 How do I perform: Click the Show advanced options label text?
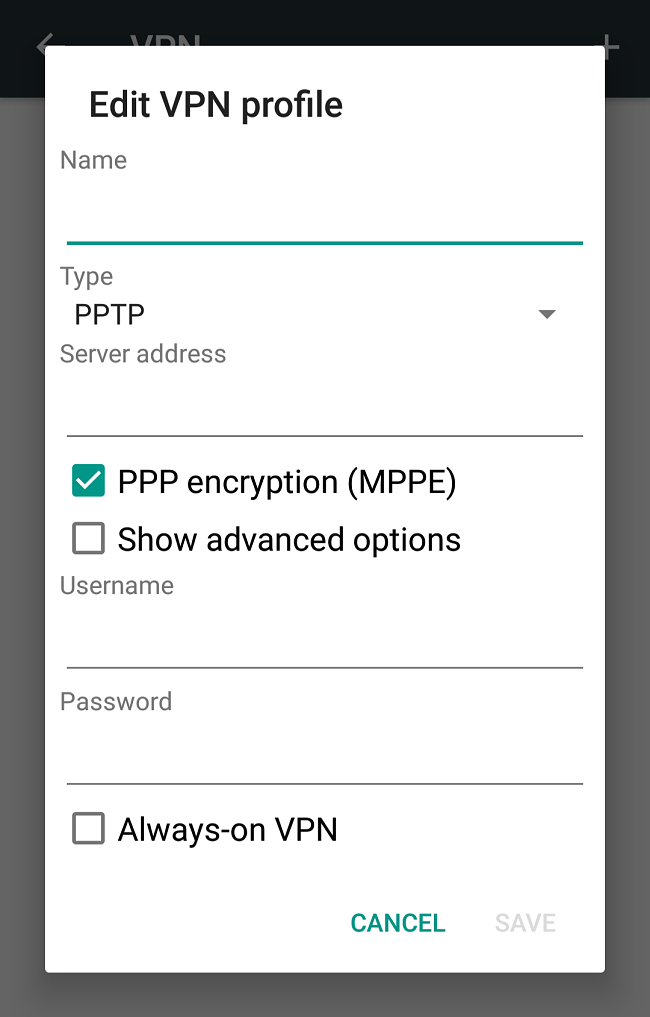[x=289, y=538]
